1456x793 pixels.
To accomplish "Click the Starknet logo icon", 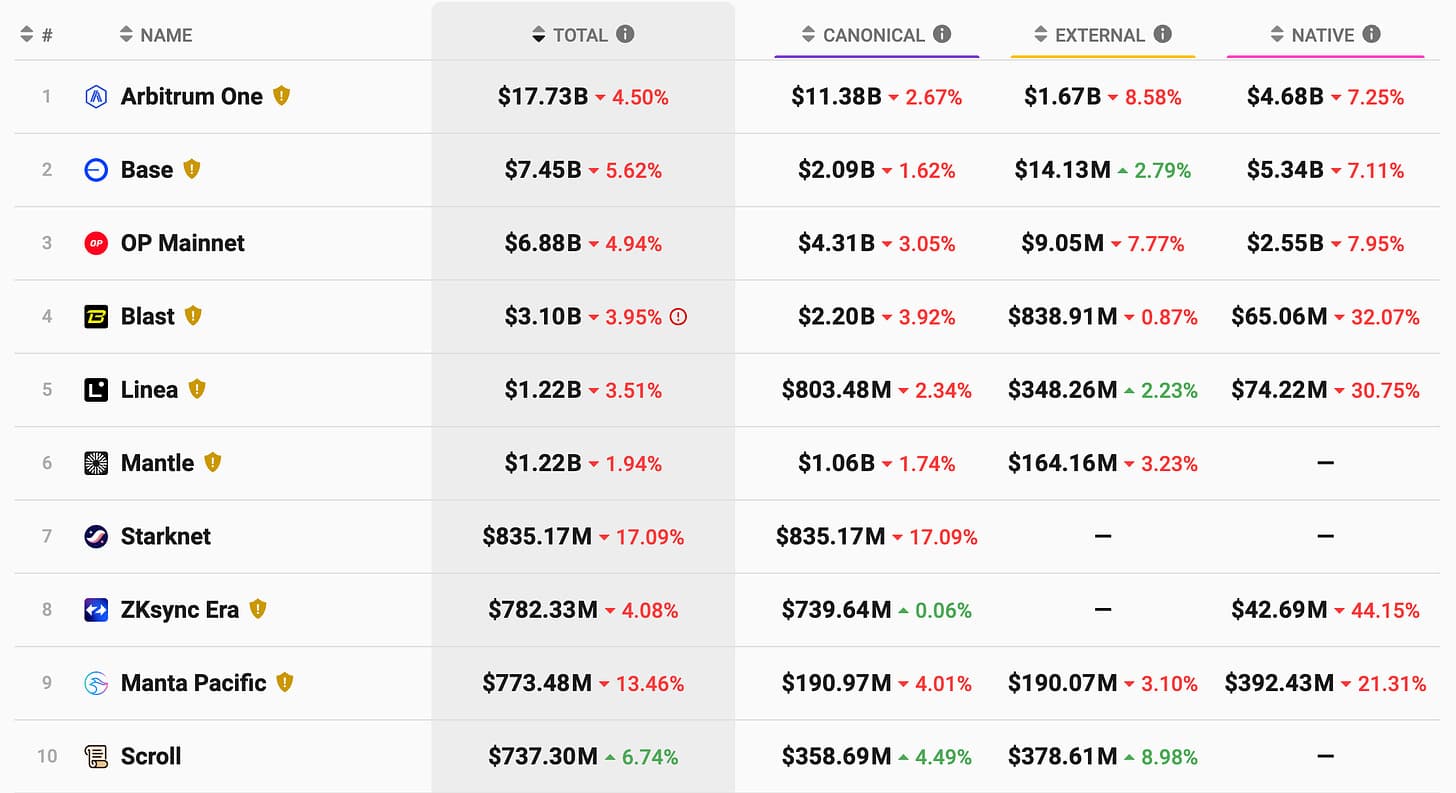I will point(96,536).
